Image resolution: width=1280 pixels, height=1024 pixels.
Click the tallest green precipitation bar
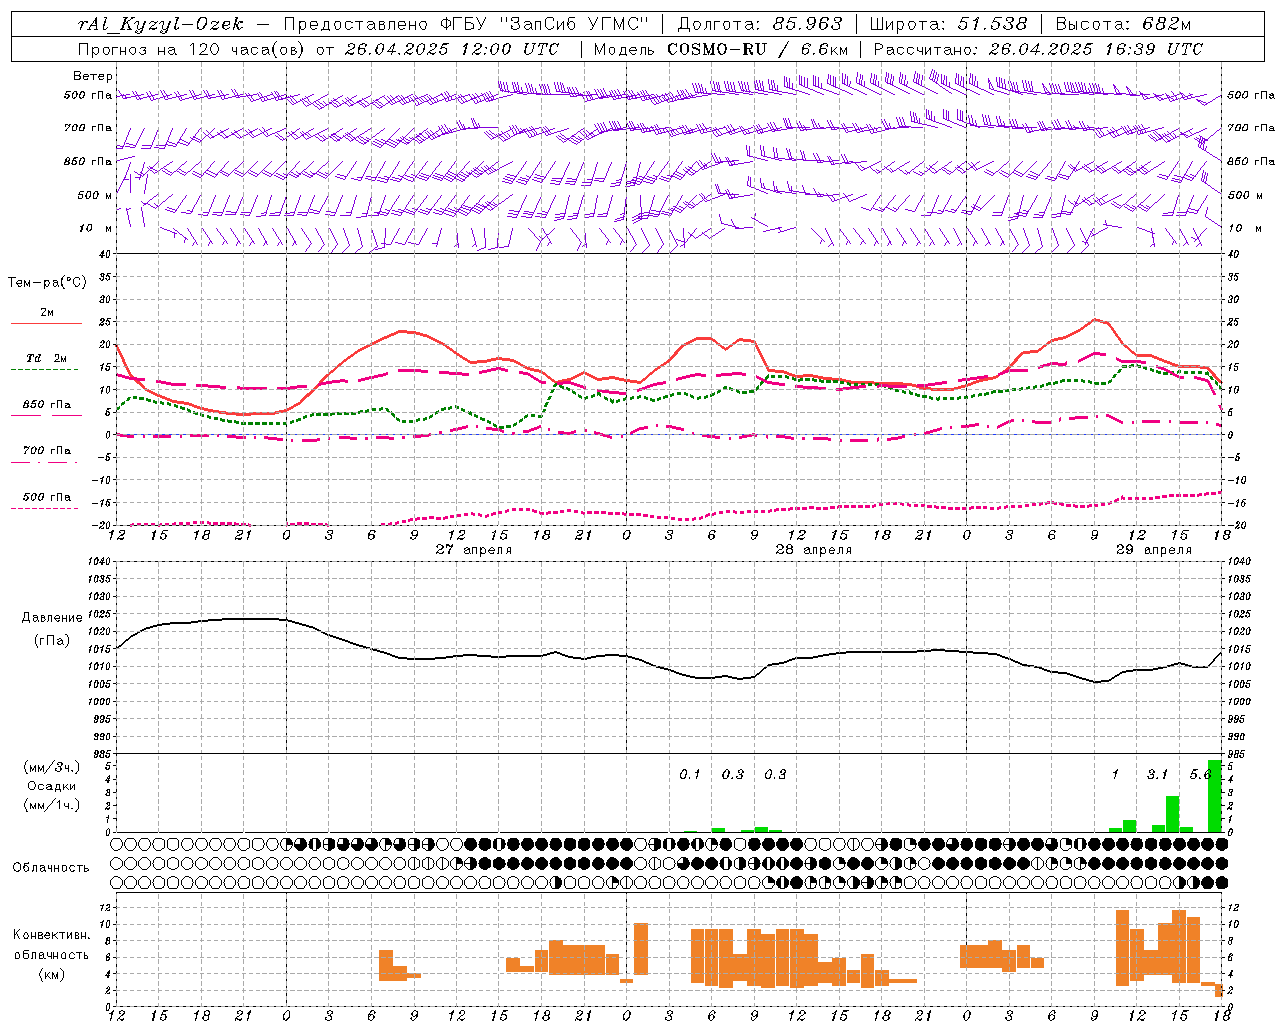pyautogui.click(x=1214, y=796)
